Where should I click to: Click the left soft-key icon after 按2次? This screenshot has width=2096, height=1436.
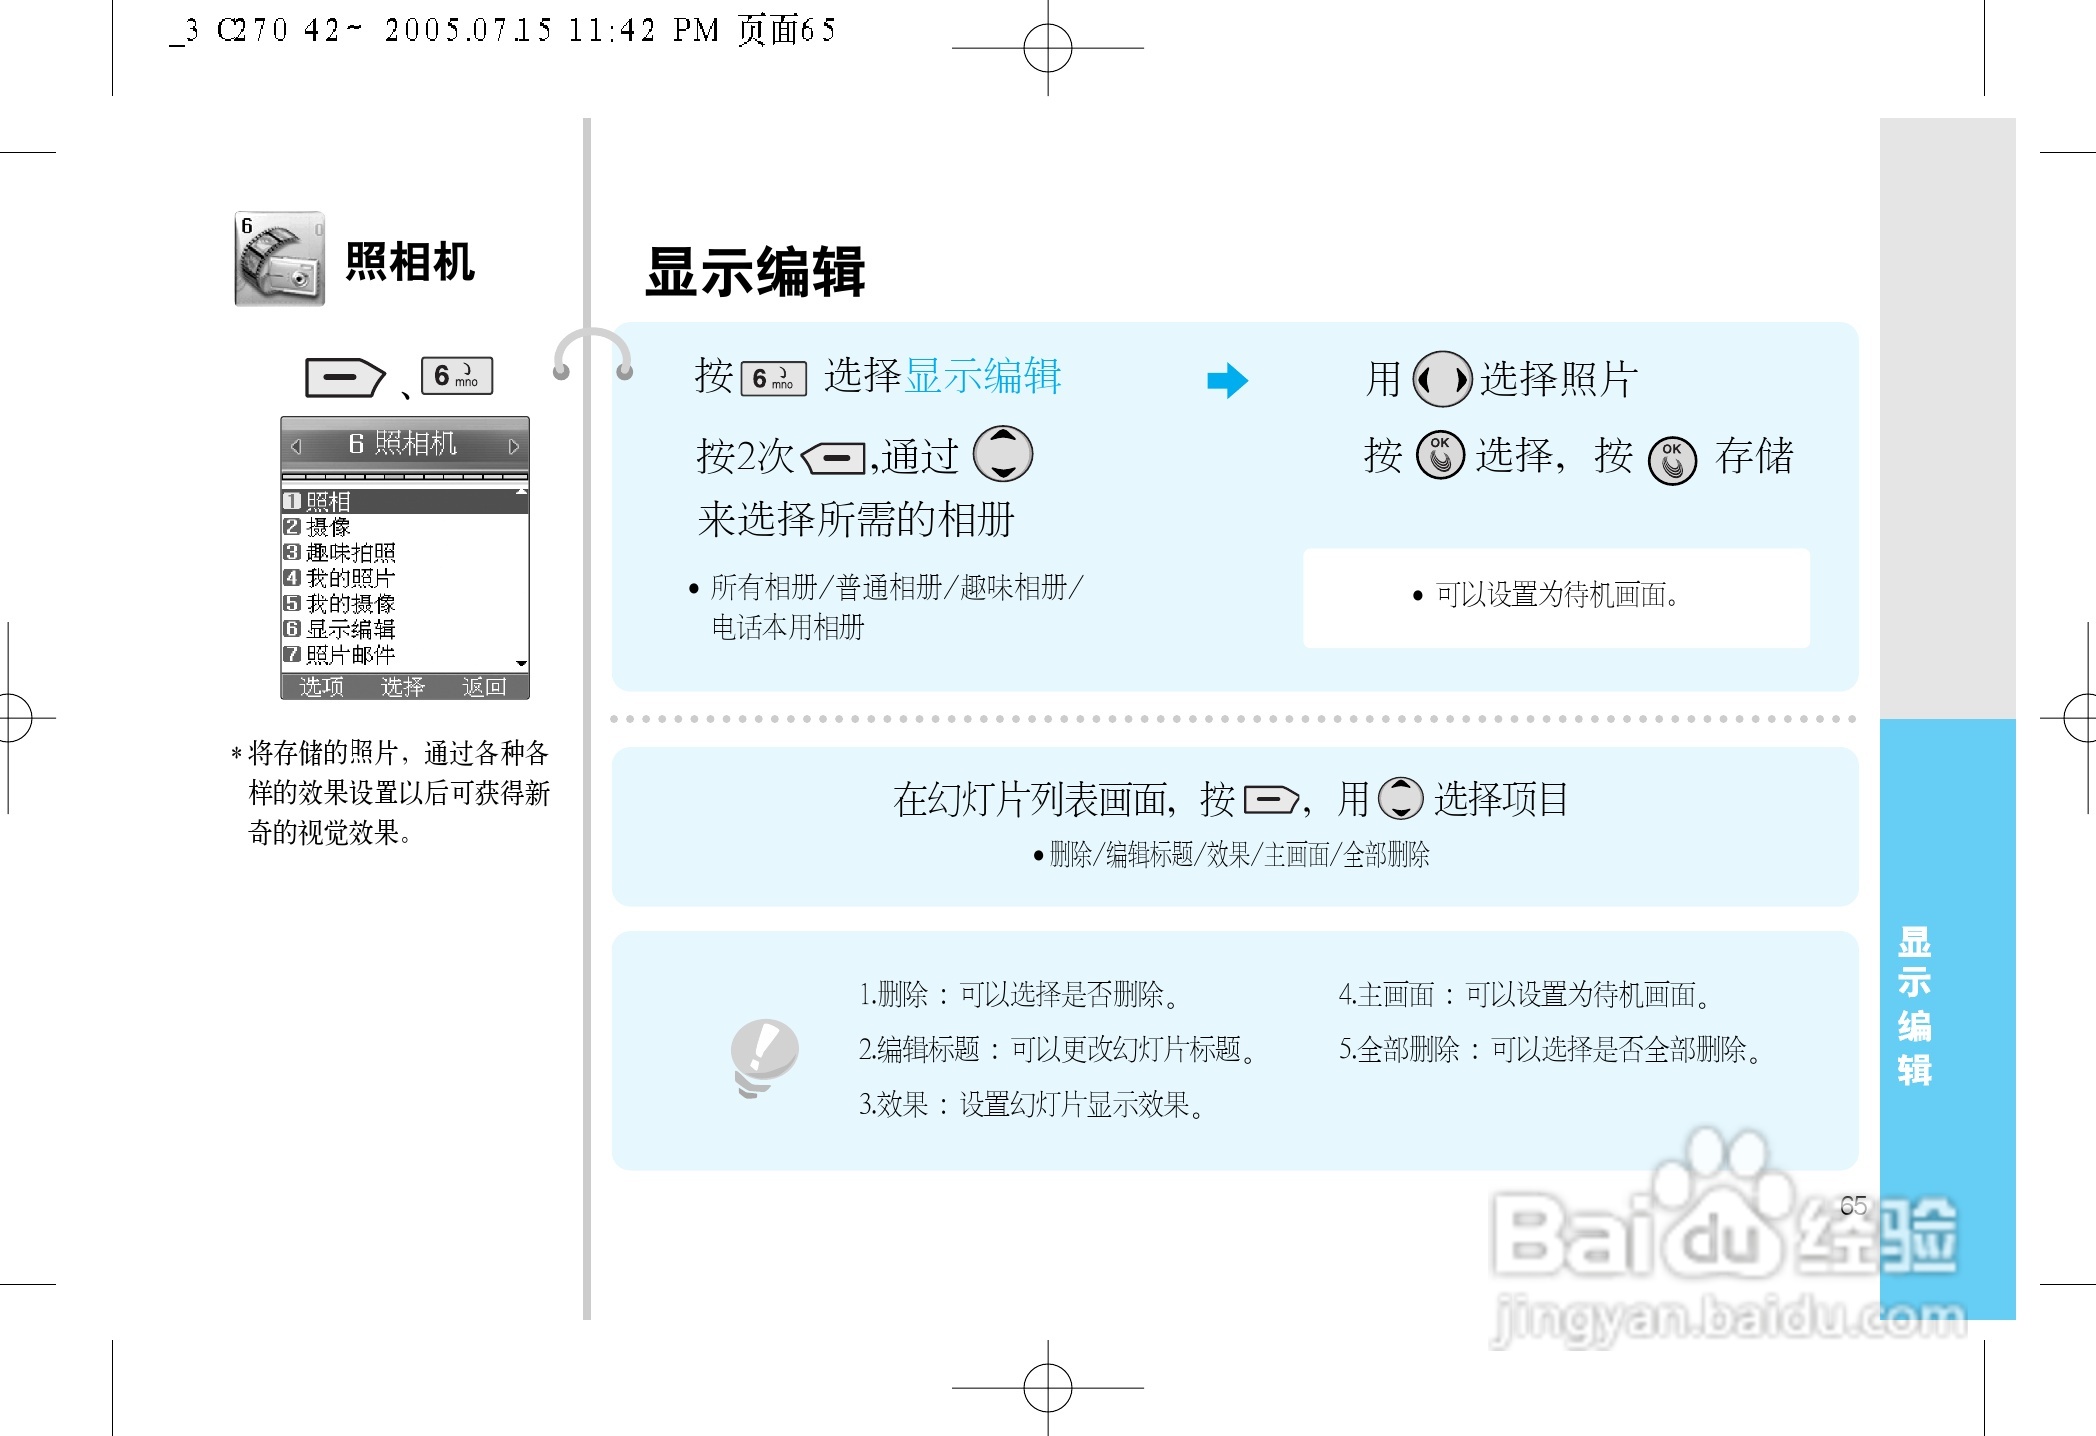pyautogui.click(x=833, y=458)
